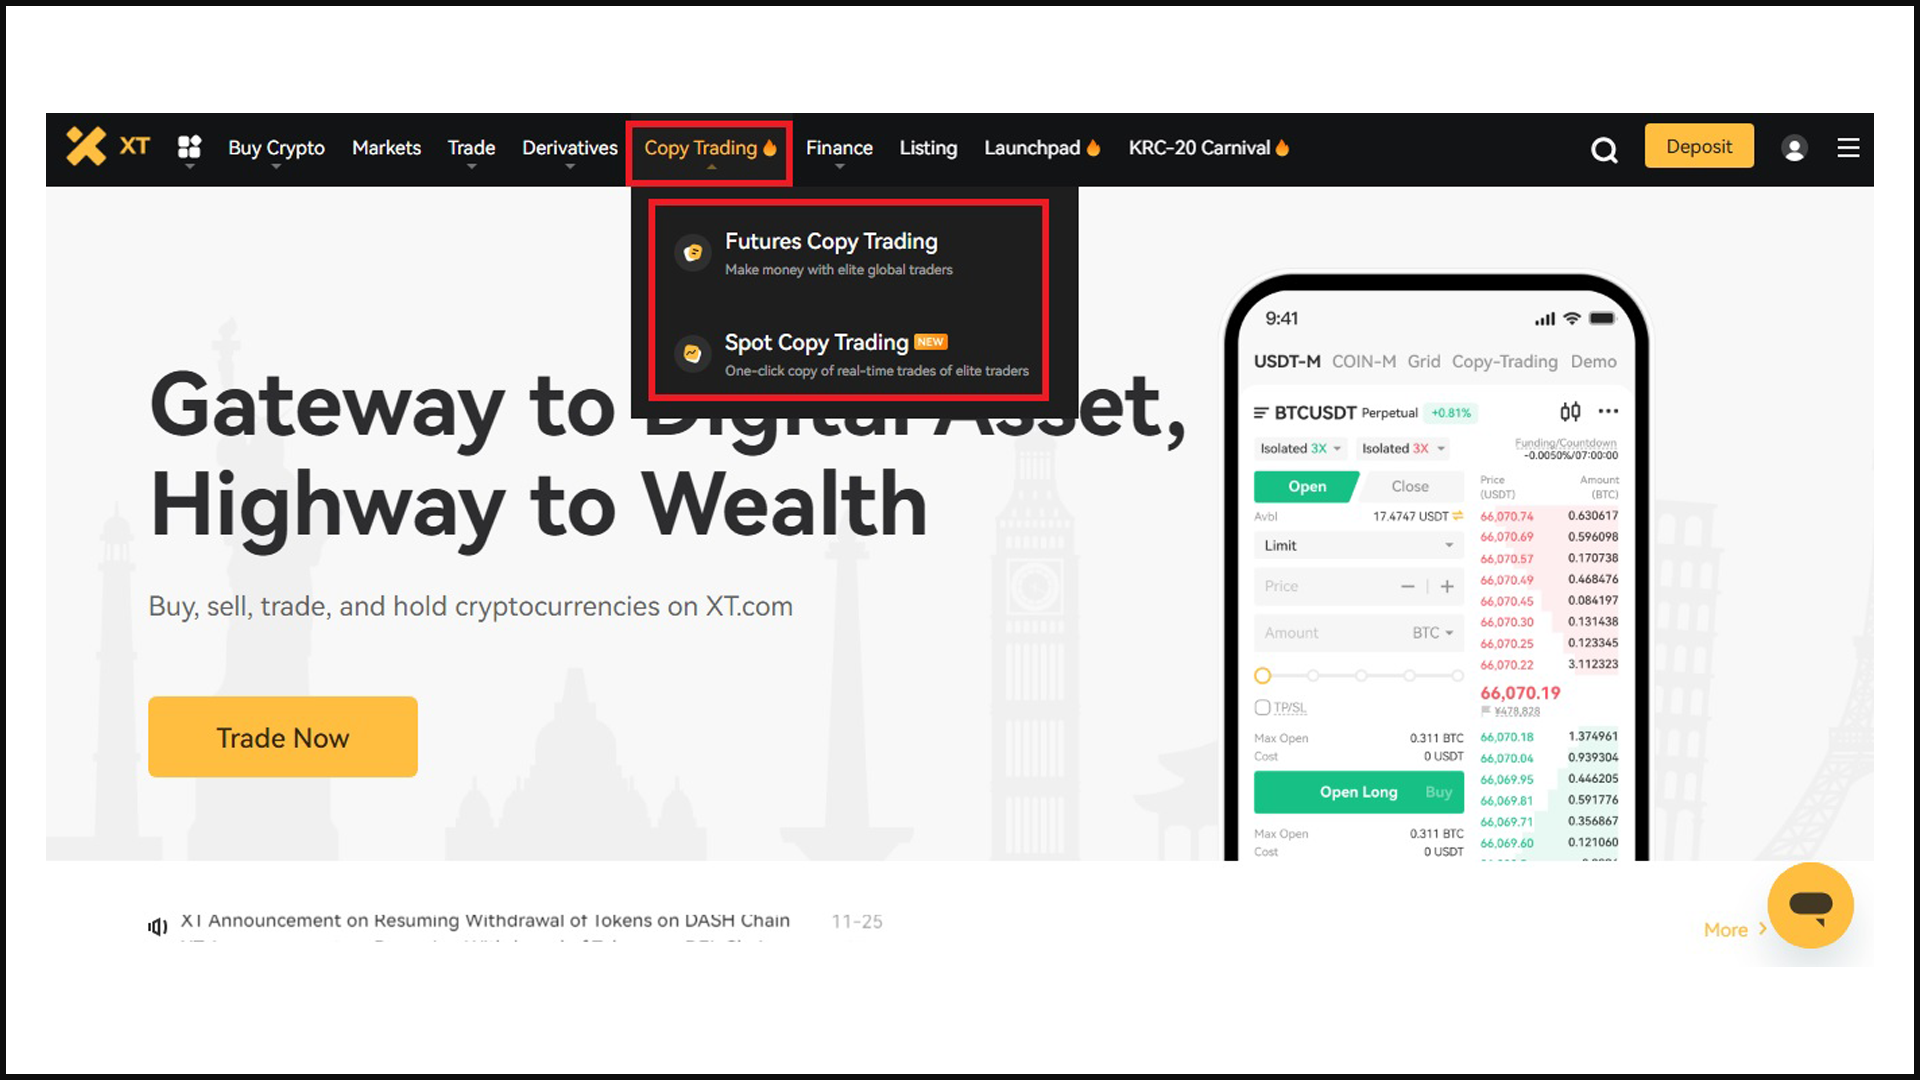This screenshot has width=1920, height=1080.
Task: Select the Open tab on trading panel
Action: [x=1304, y=485]
